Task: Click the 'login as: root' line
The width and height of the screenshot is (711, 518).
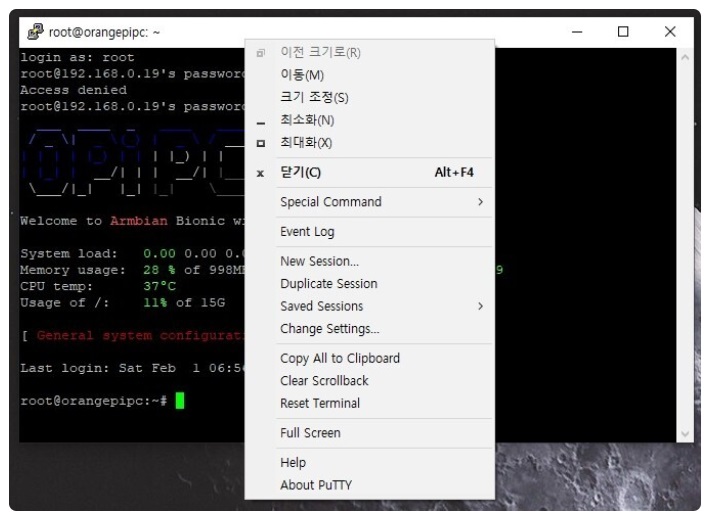Action: 77,58
